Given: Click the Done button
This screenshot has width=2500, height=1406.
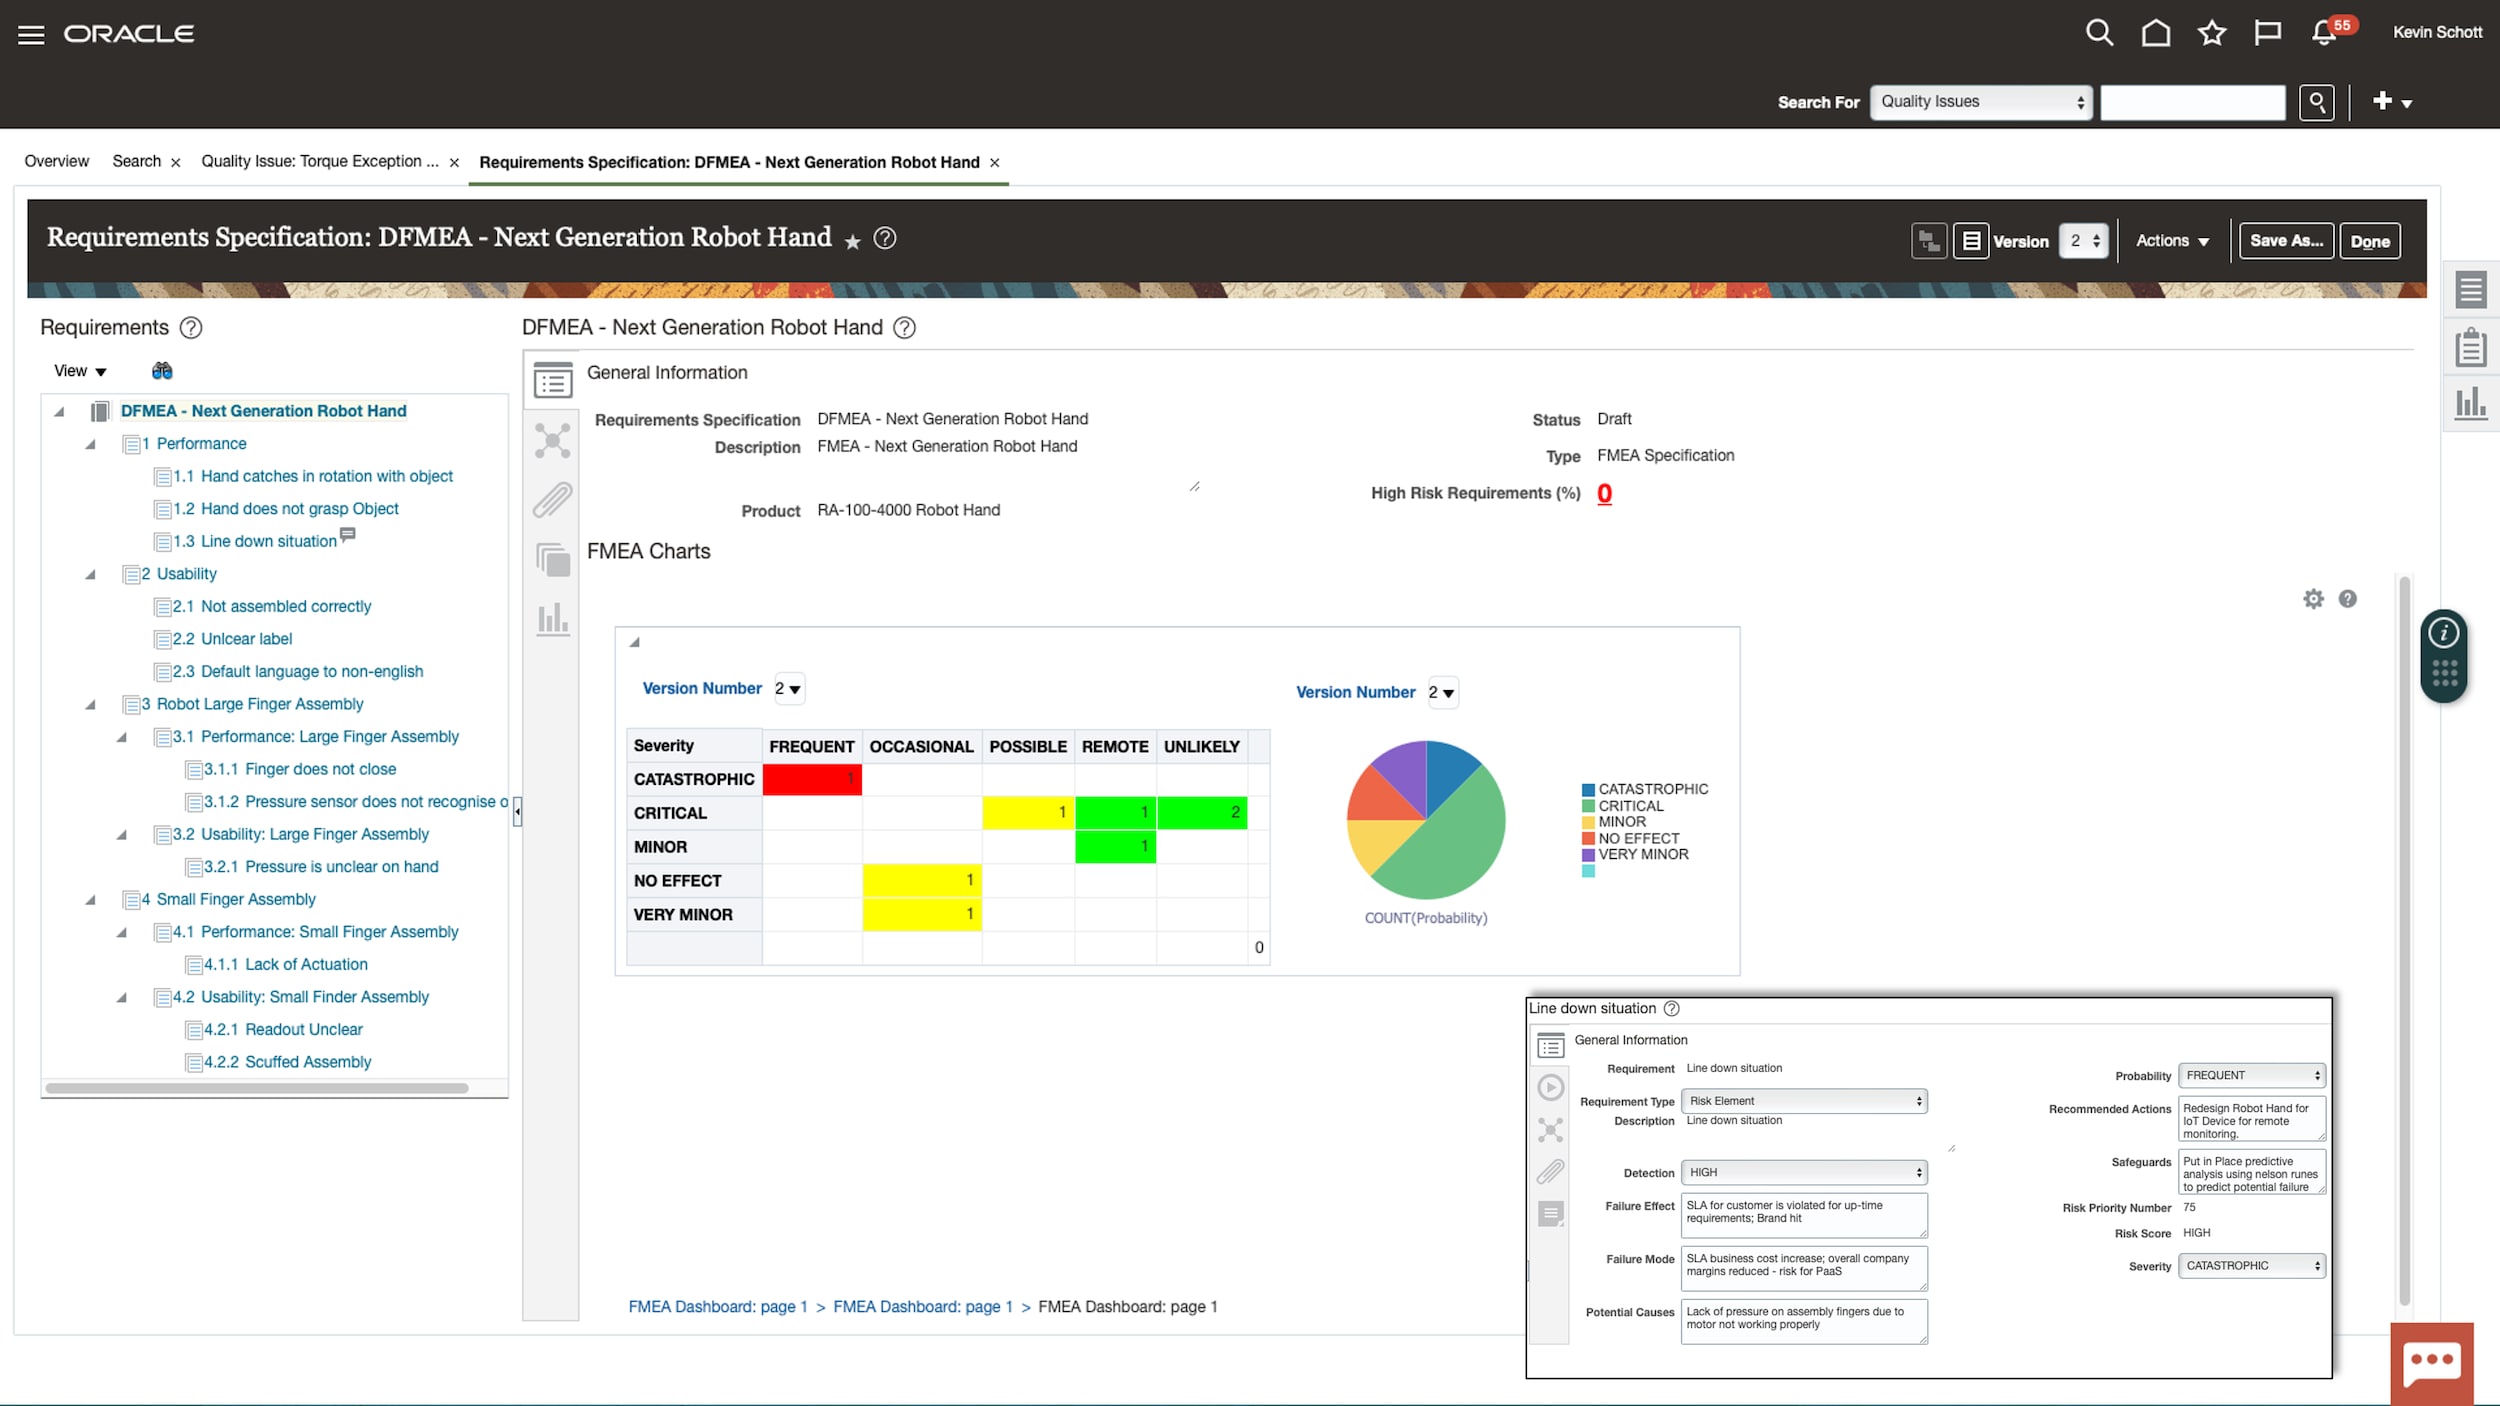Looking at the screenshot, I should (x=2370, y=240).
